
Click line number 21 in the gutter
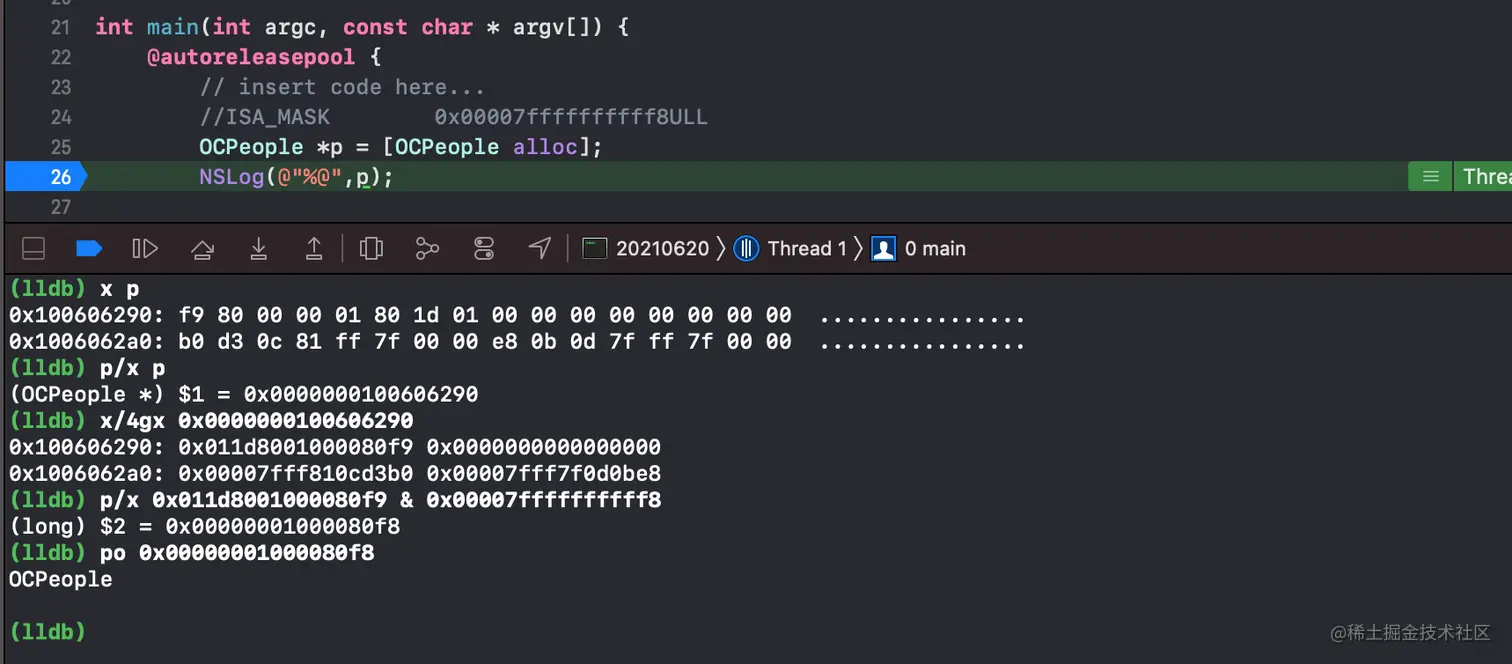point(60,27)
